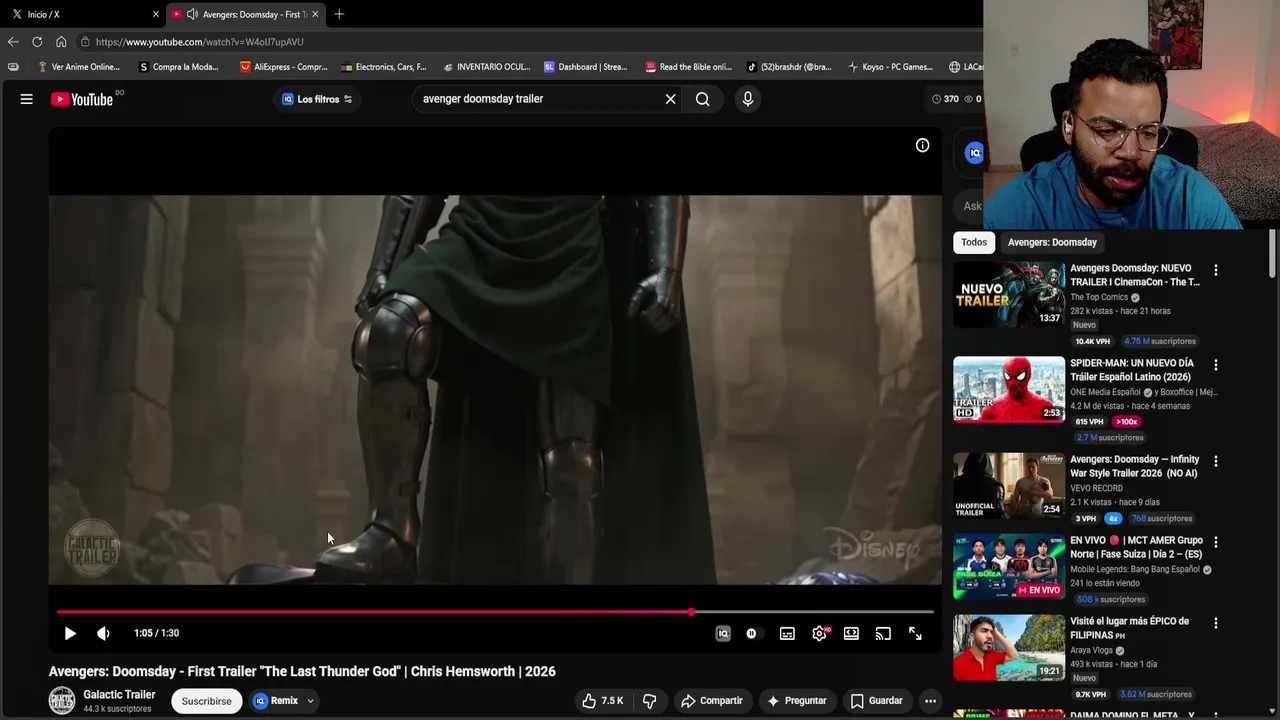Image resolution: width=1280 pixels, height=720 pixels.
Task: Start voice search with the microphone
Action: coord(747,99)
